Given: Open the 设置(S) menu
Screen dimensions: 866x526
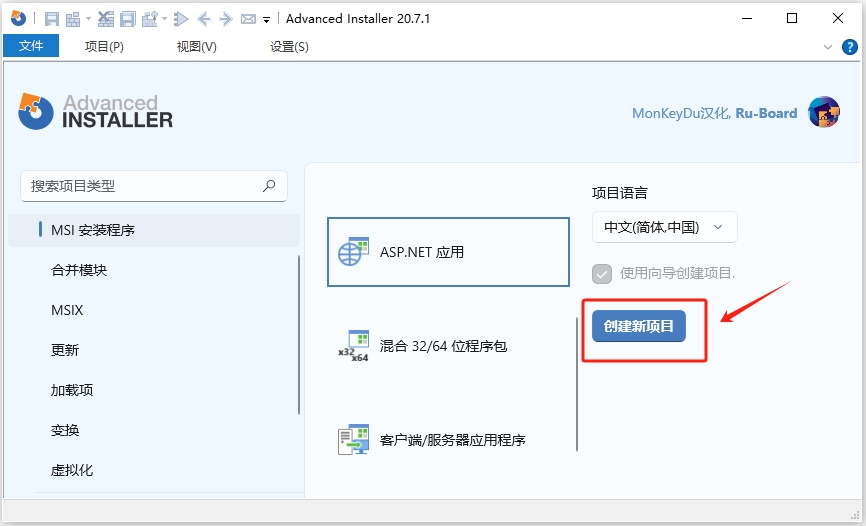Looking at the screenshot, I should (x=289, y=46).
